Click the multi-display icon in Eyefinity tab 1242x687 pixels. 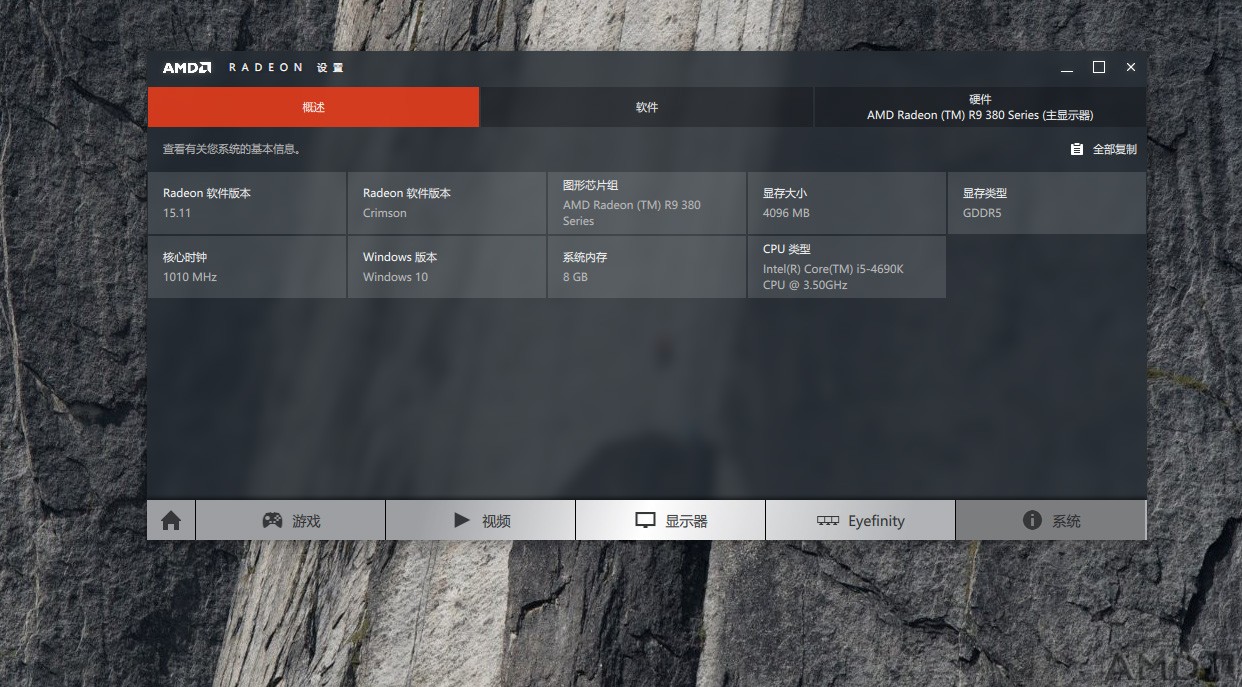[x=828, y=521]
